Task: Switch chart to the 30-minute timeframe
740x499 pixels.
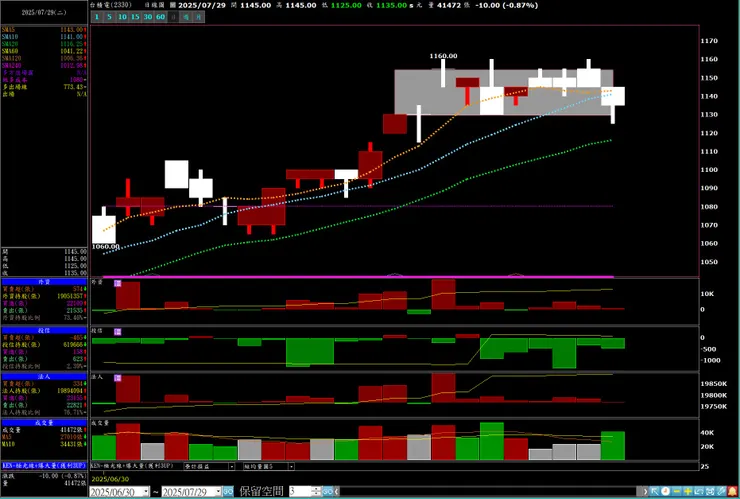Action: (x=148, y=17)
